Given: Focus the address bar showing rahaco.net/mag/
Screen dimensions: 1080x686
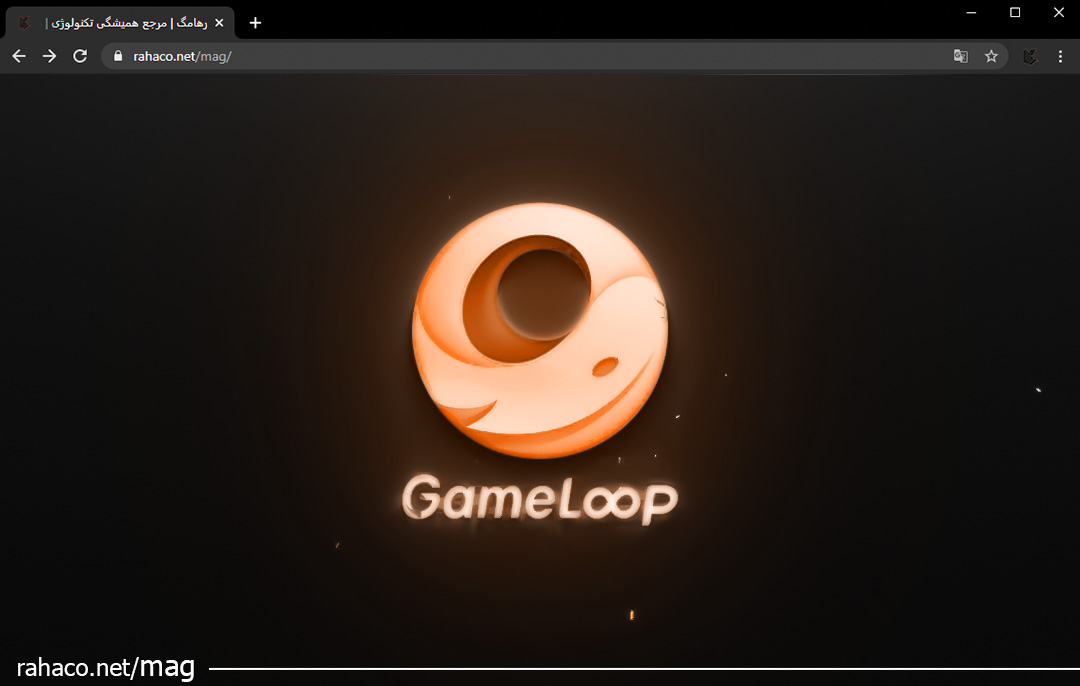Looking at the screenshot, I should [500, 56].
